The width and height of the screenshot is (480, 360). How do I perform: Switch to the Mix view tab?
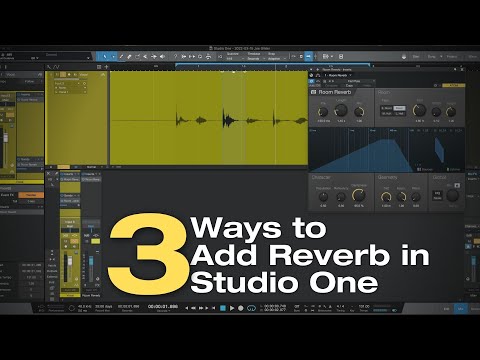(461, 309)
